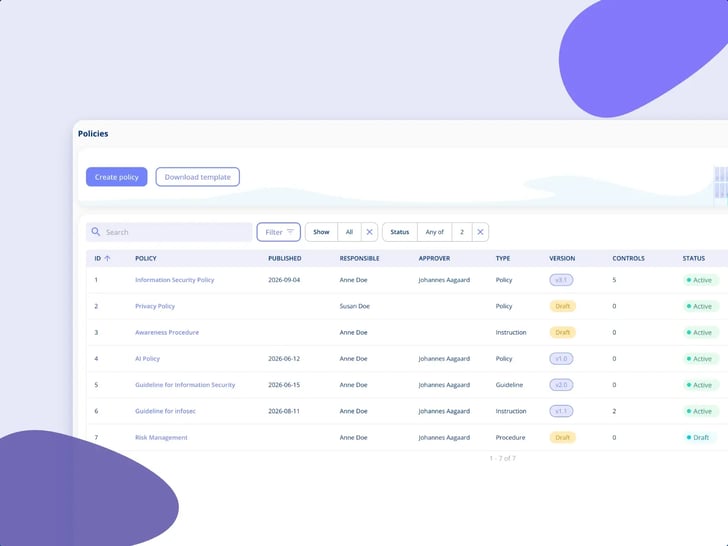Click the ID sort arrow icon
This screenshot has height=546, width=728.
pyautogui.click(x=107, y=259)
